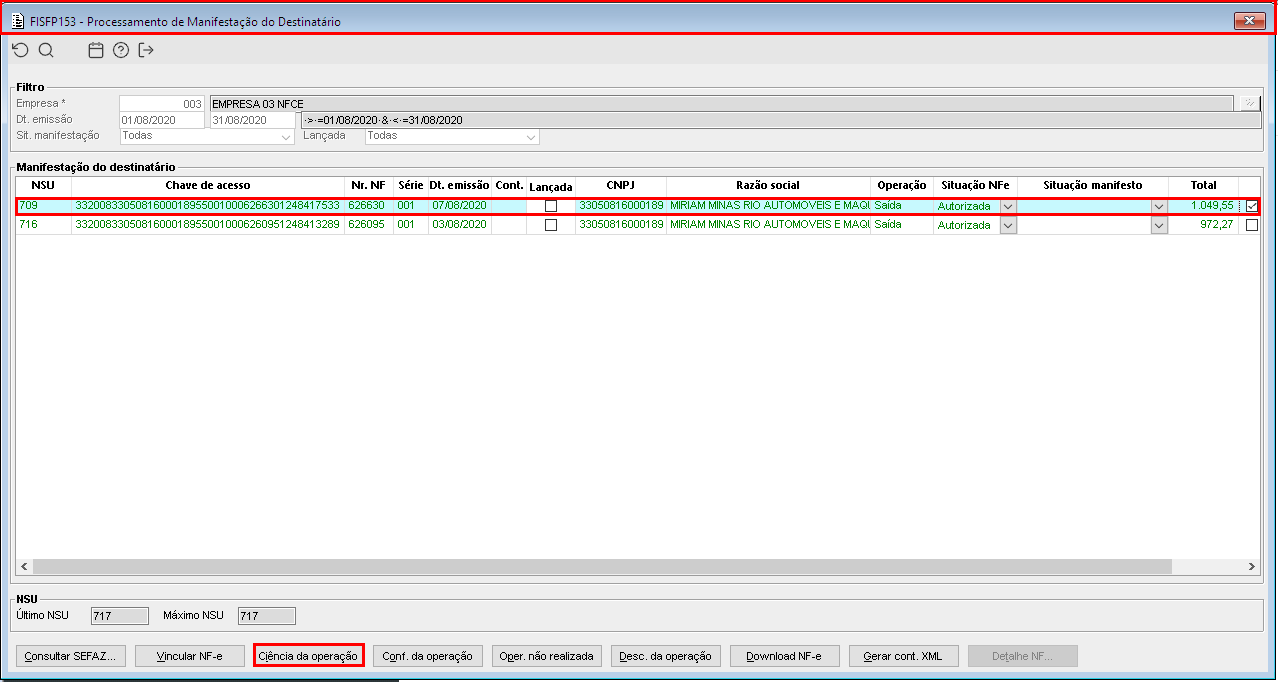Check selection box of row 716
1278x682 pixels.
point(1252,225)
